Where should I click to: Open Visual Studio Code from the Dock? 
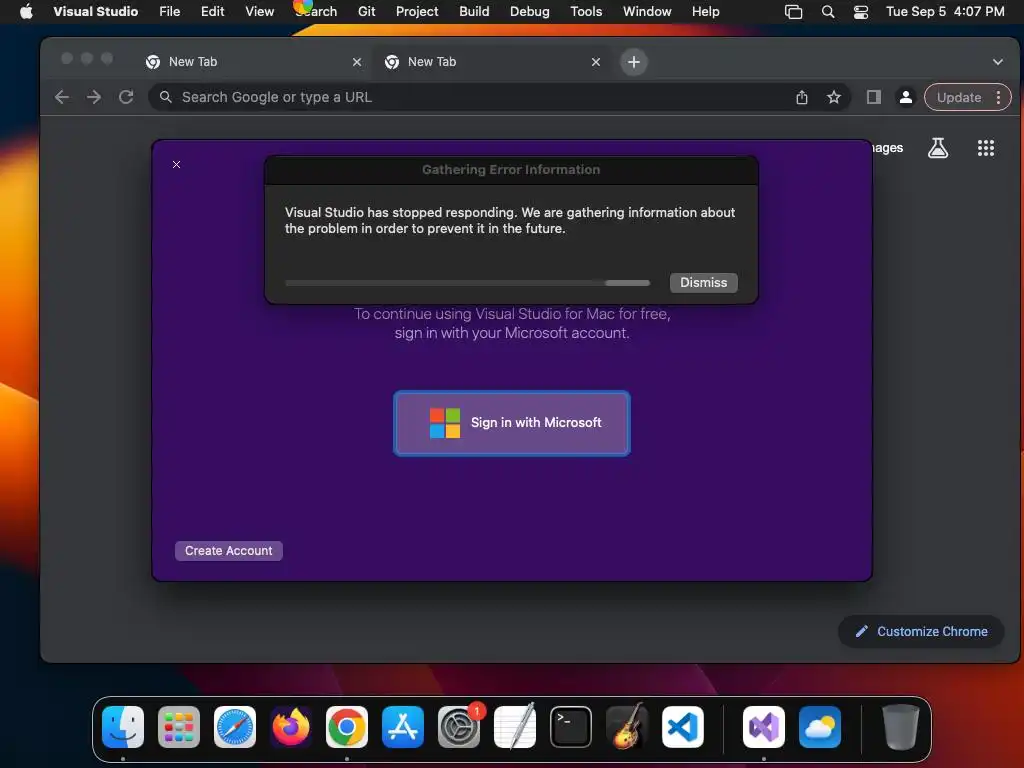683,727
